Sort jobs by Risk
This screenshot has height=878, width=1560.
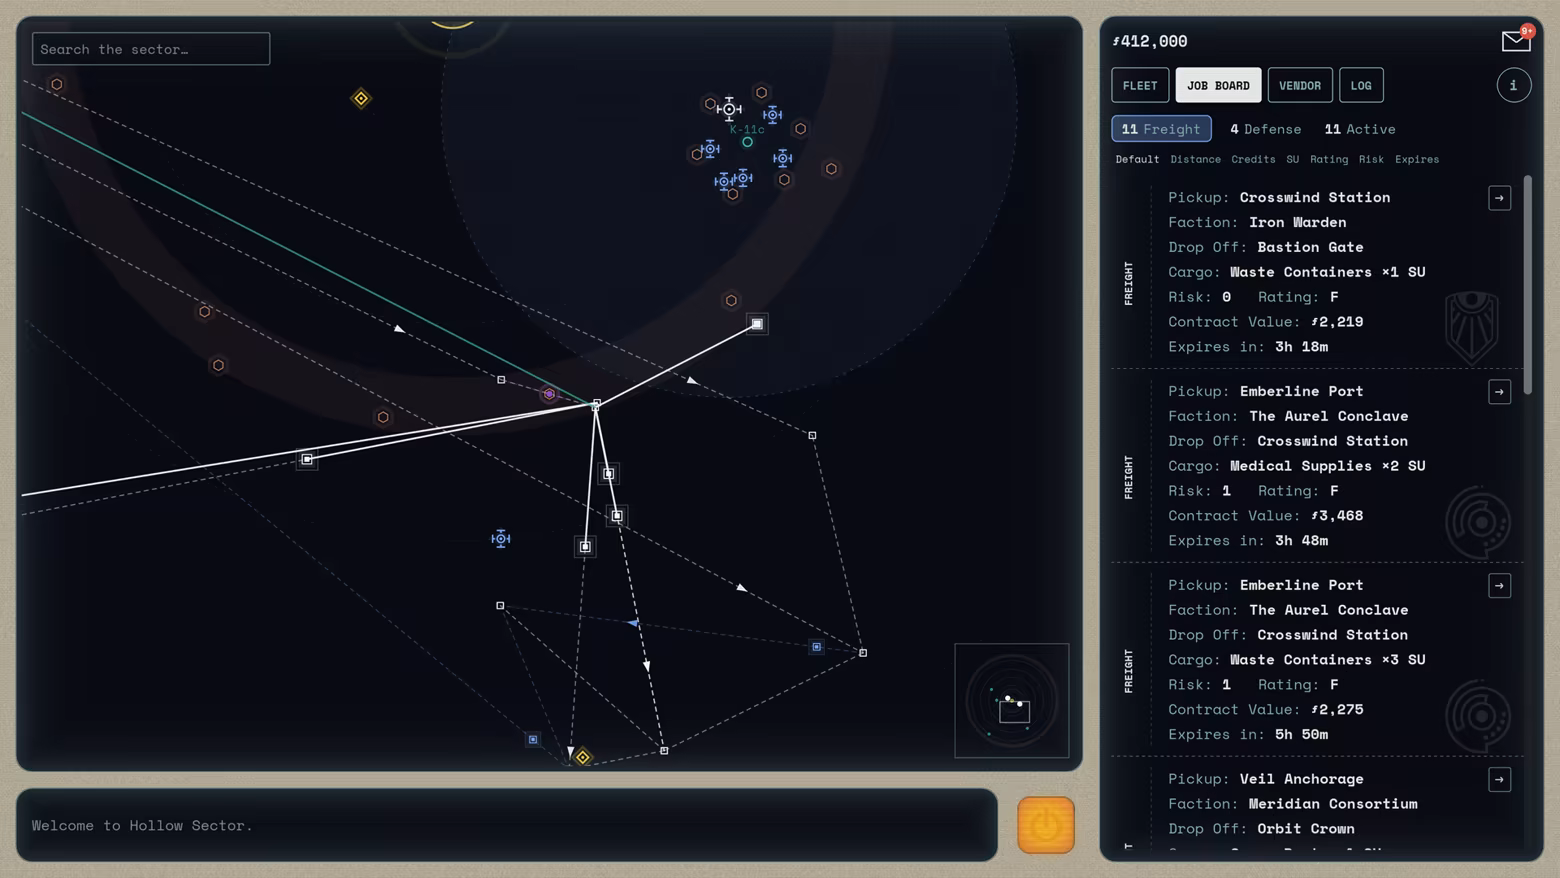(1371, 159)
